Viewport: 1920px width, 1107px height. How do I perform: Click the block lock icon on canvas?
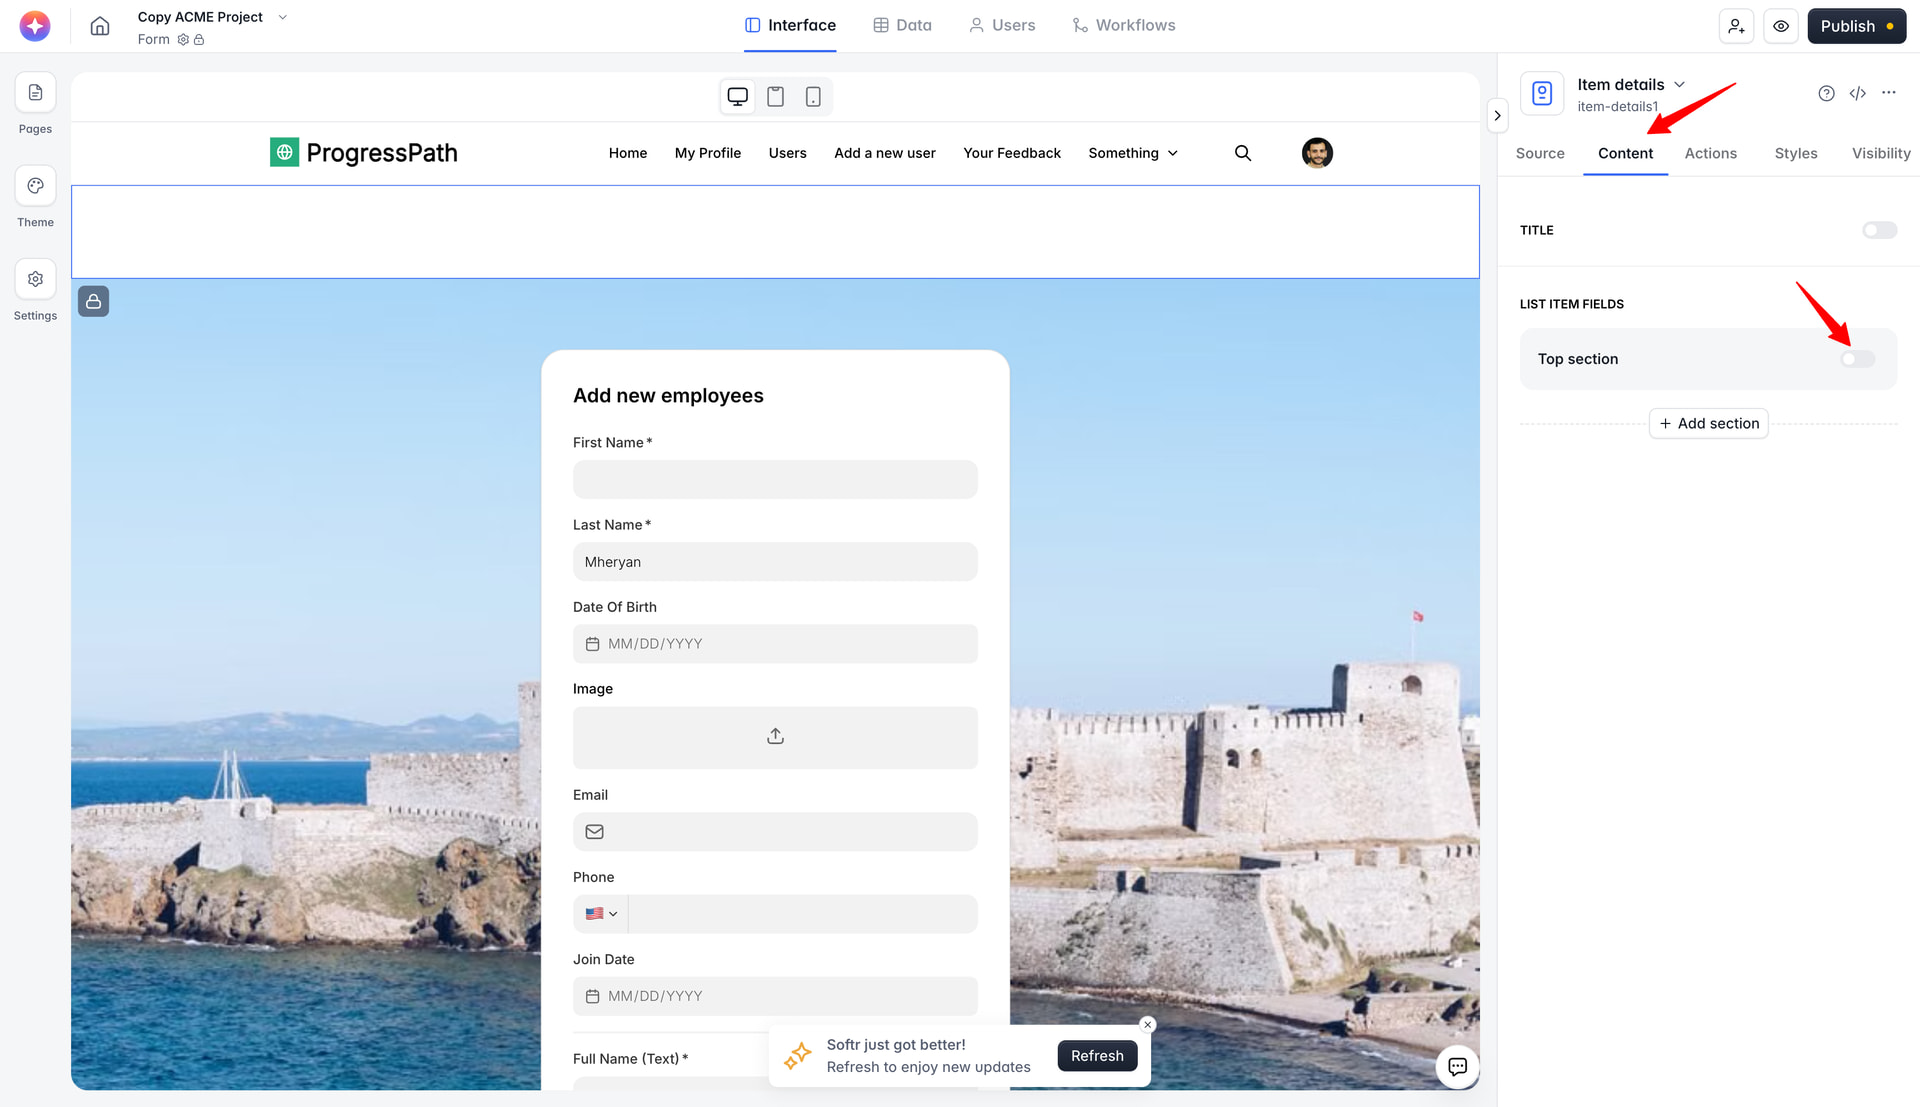[94, 301]
